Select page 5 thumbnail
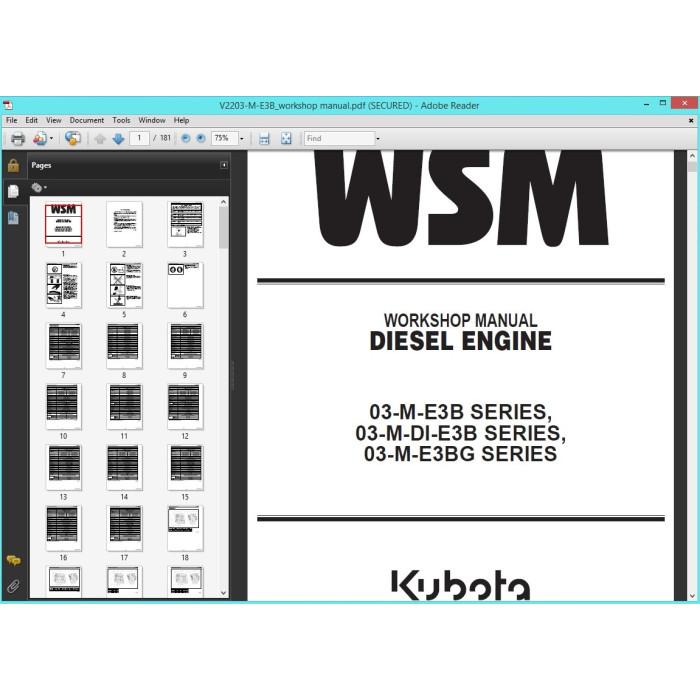 (x=125, y=285)
